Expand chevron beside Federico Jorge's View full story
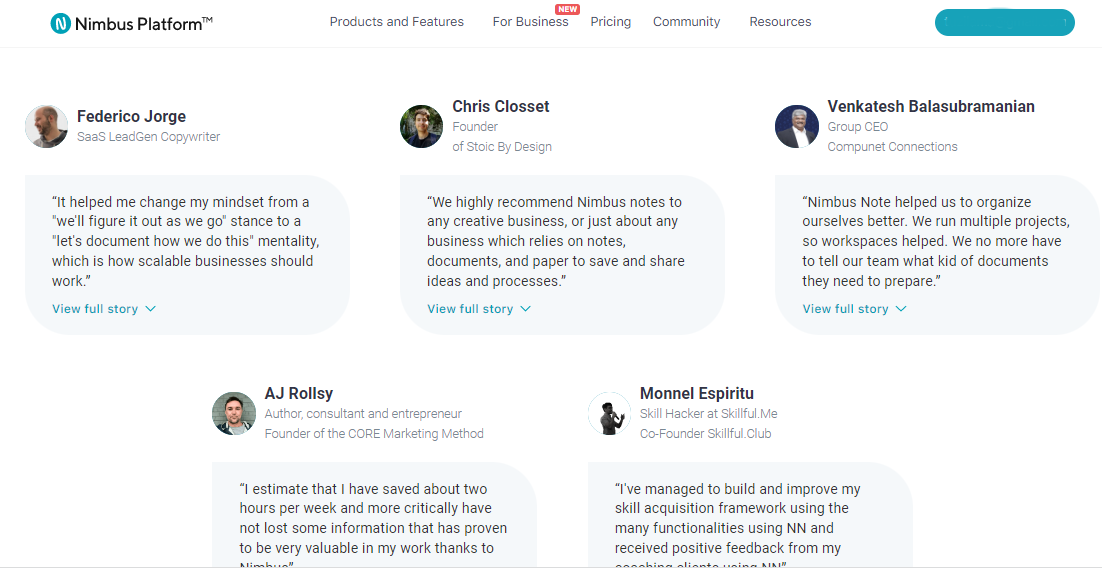 [x=150, y=308]
